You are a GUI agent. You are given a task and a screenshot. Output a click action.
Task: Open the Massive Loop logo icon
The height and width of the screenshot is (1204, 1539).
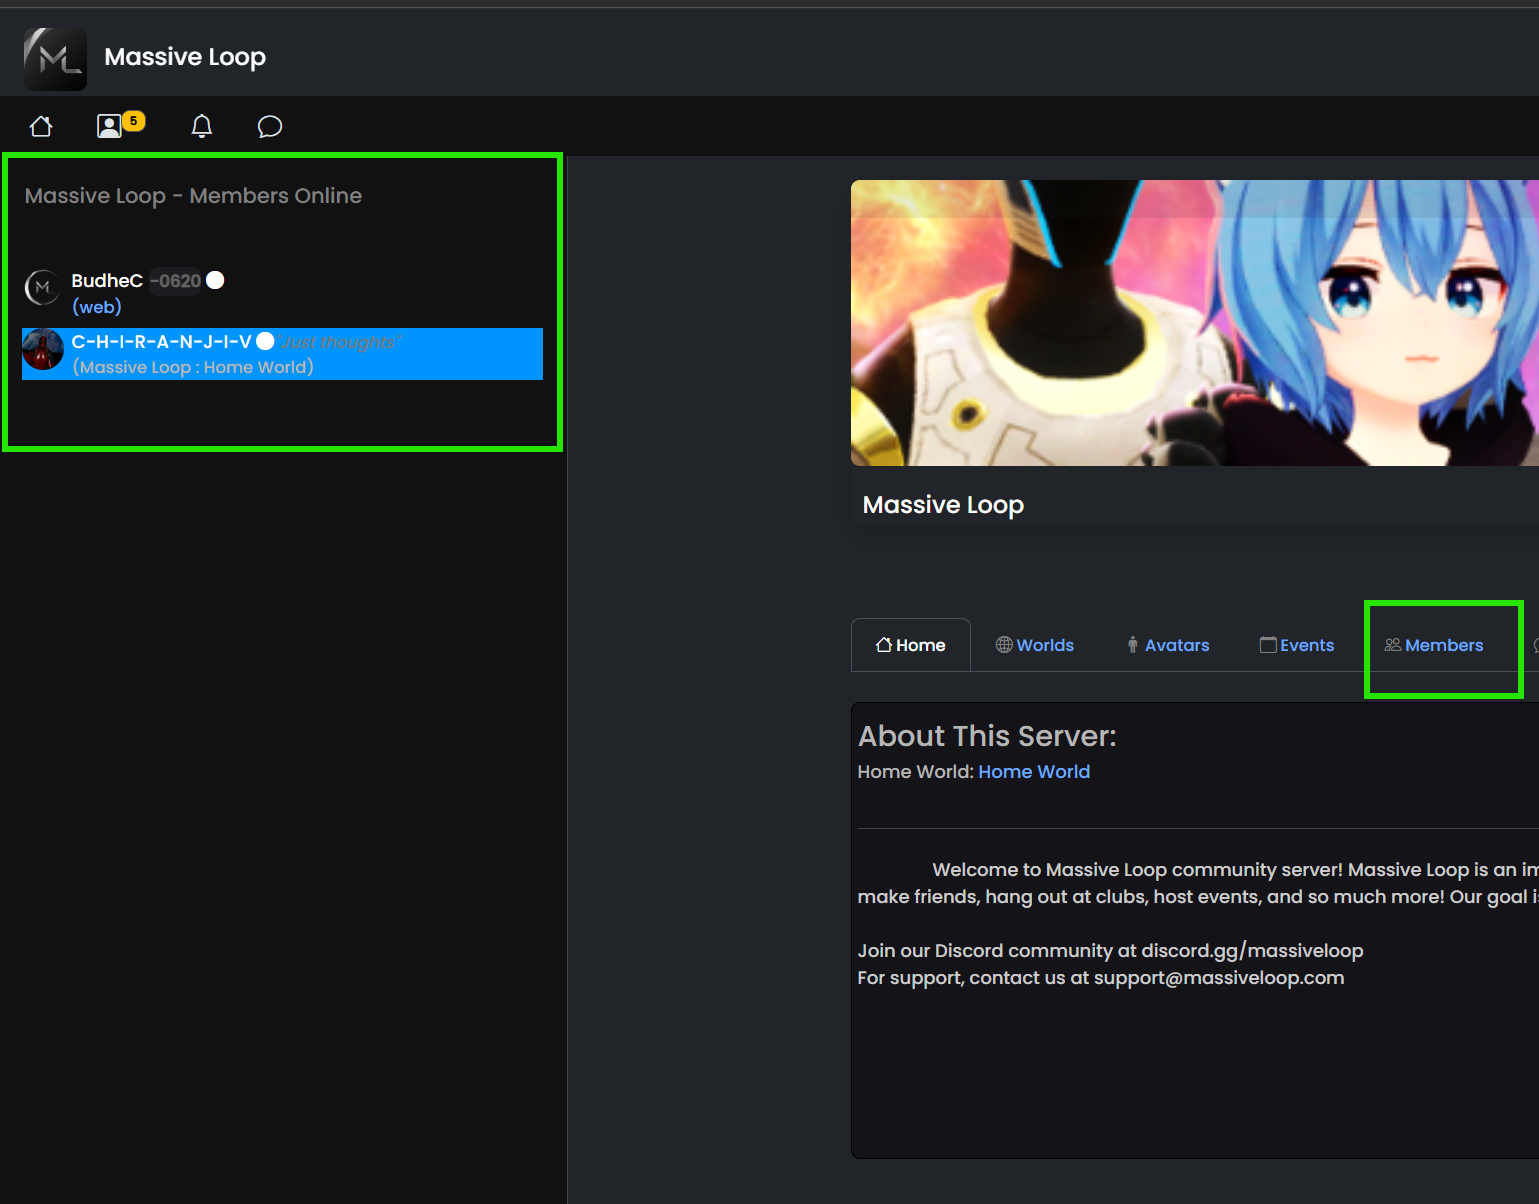point(55,58)
